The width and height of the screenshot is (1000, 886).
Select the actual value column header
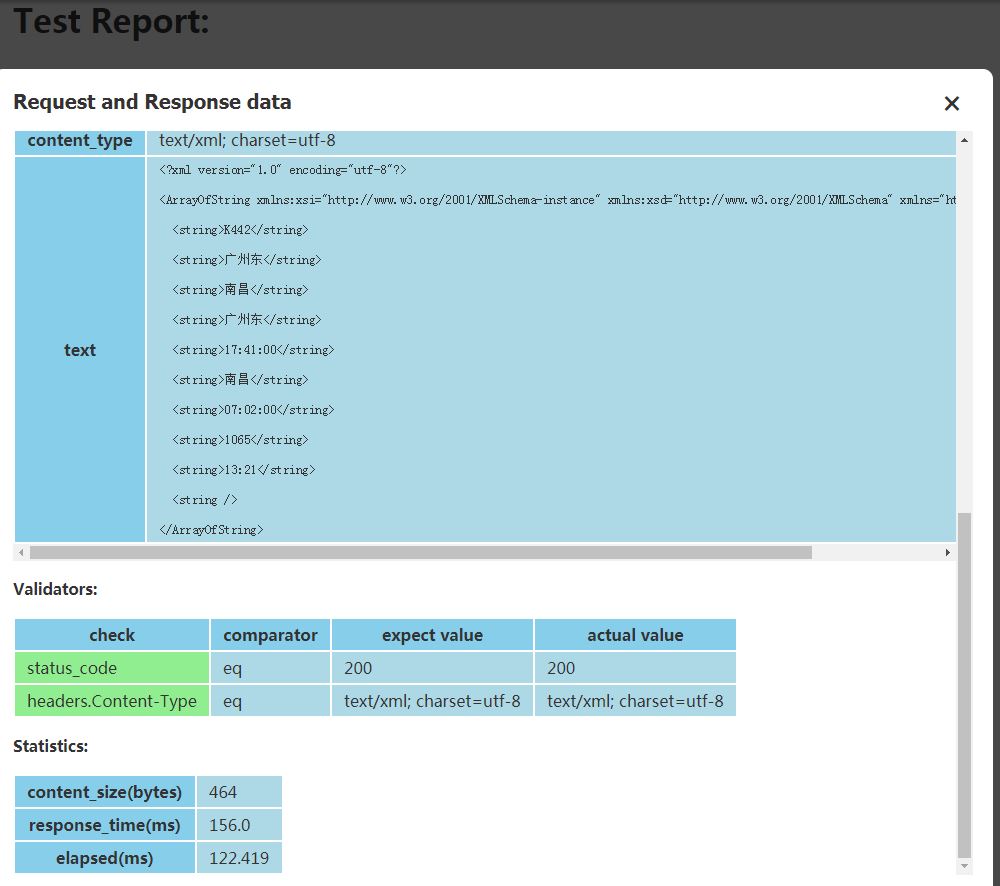(x=635, y=634)
